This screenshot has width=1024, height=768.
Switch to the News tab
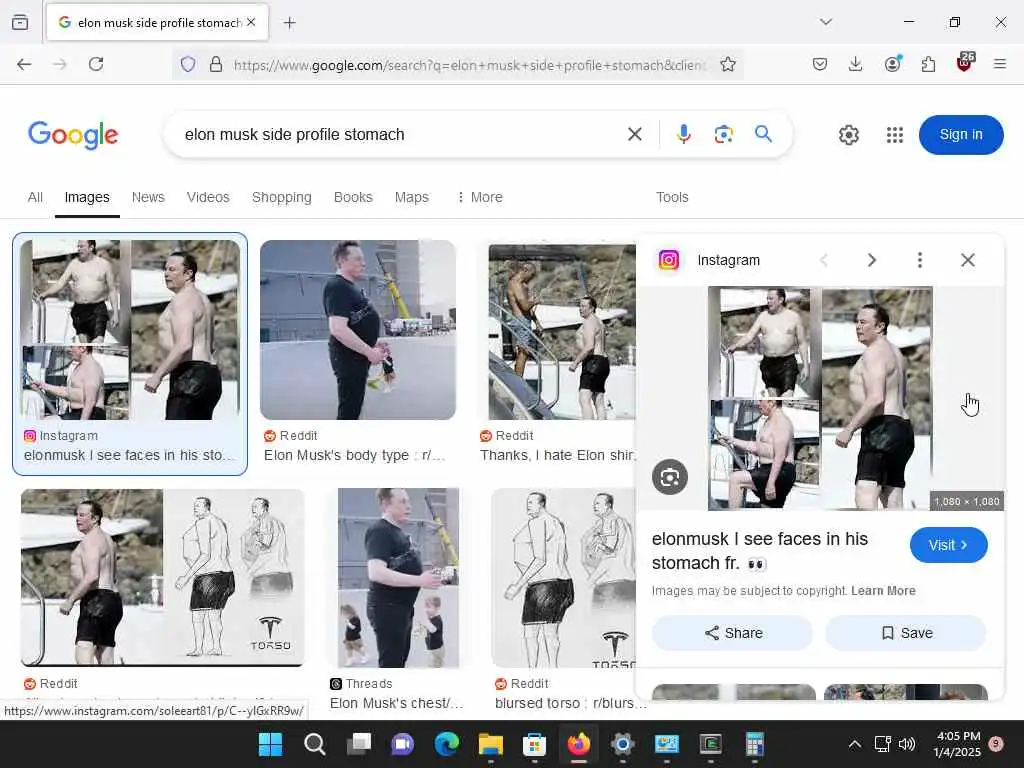148,197
